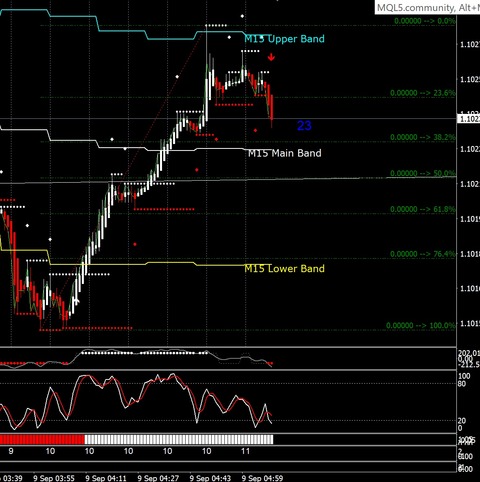Screen dimensions: 480x482
Task: Click the white segment of the trend histogram
Action: (179, 440)
